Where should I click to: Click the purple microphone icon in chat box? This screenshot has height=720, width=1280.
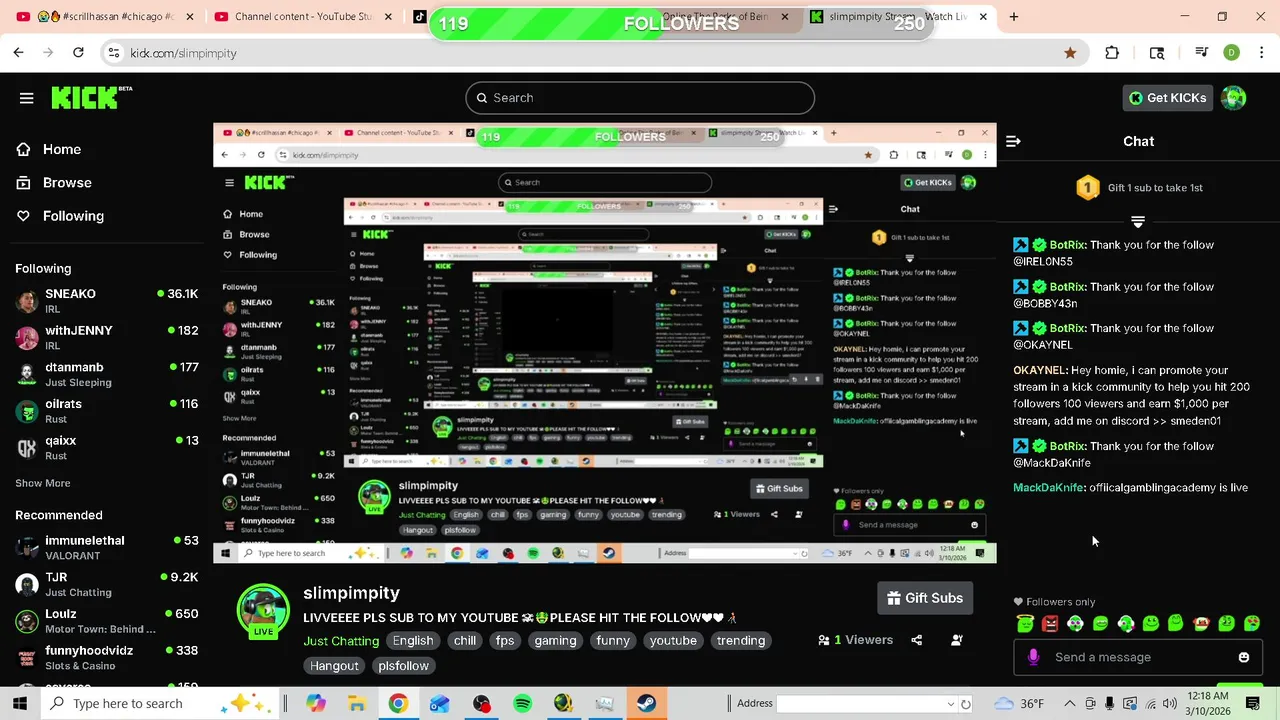[1033, 657]
